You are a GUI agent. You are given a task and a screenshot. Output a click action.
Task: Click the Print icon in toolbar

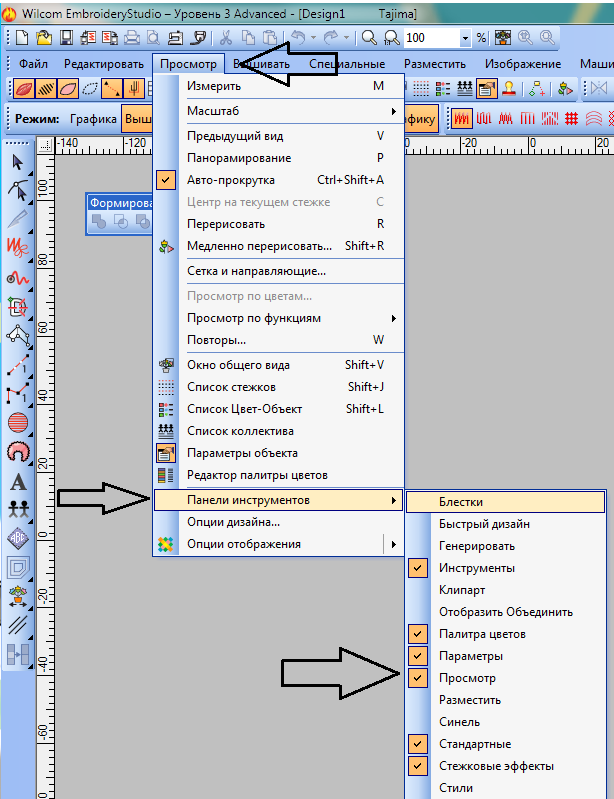[132, 38]
